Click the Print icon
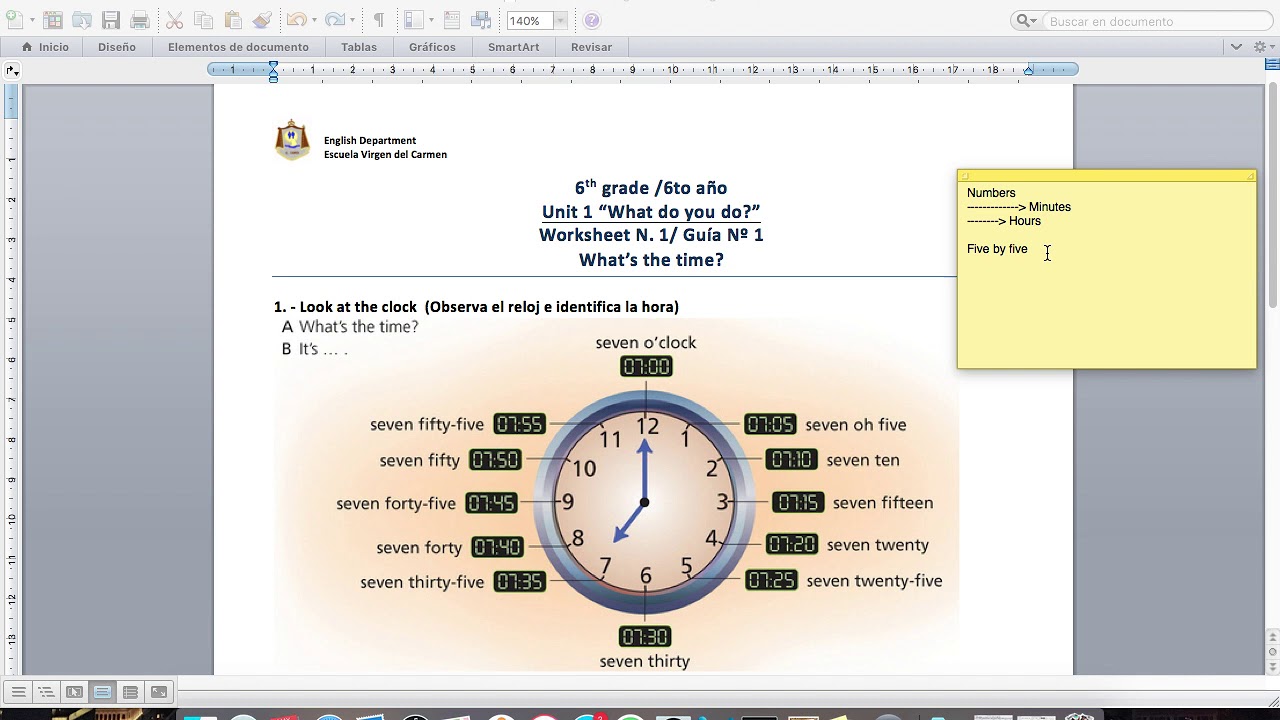This screenshot has width=1280, height=720. point(140,20)
